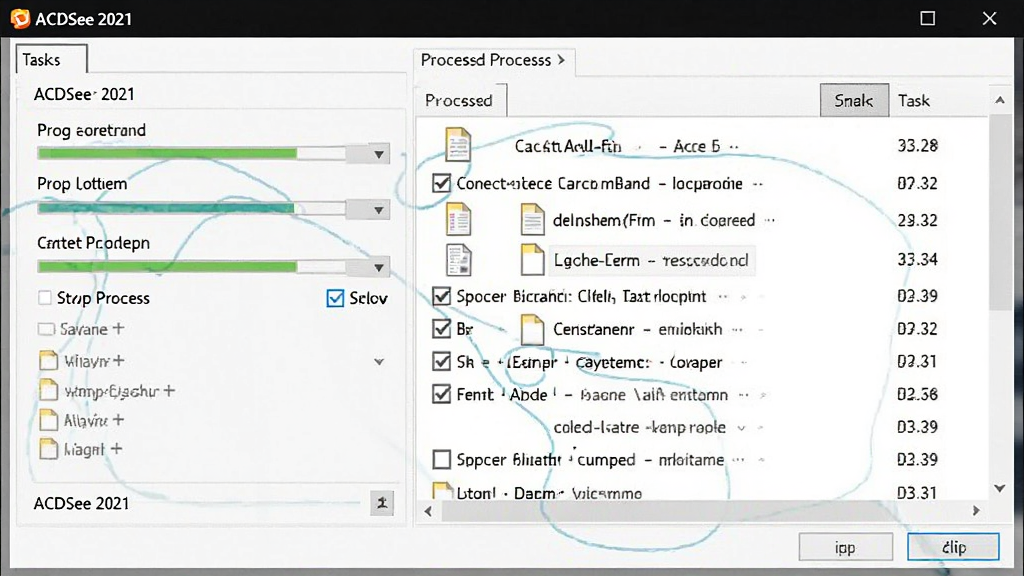Click the 'ACDSee 2021' footer label in Tasks panel
Screen dimensions: 1024x576
(x=82, y=504)
